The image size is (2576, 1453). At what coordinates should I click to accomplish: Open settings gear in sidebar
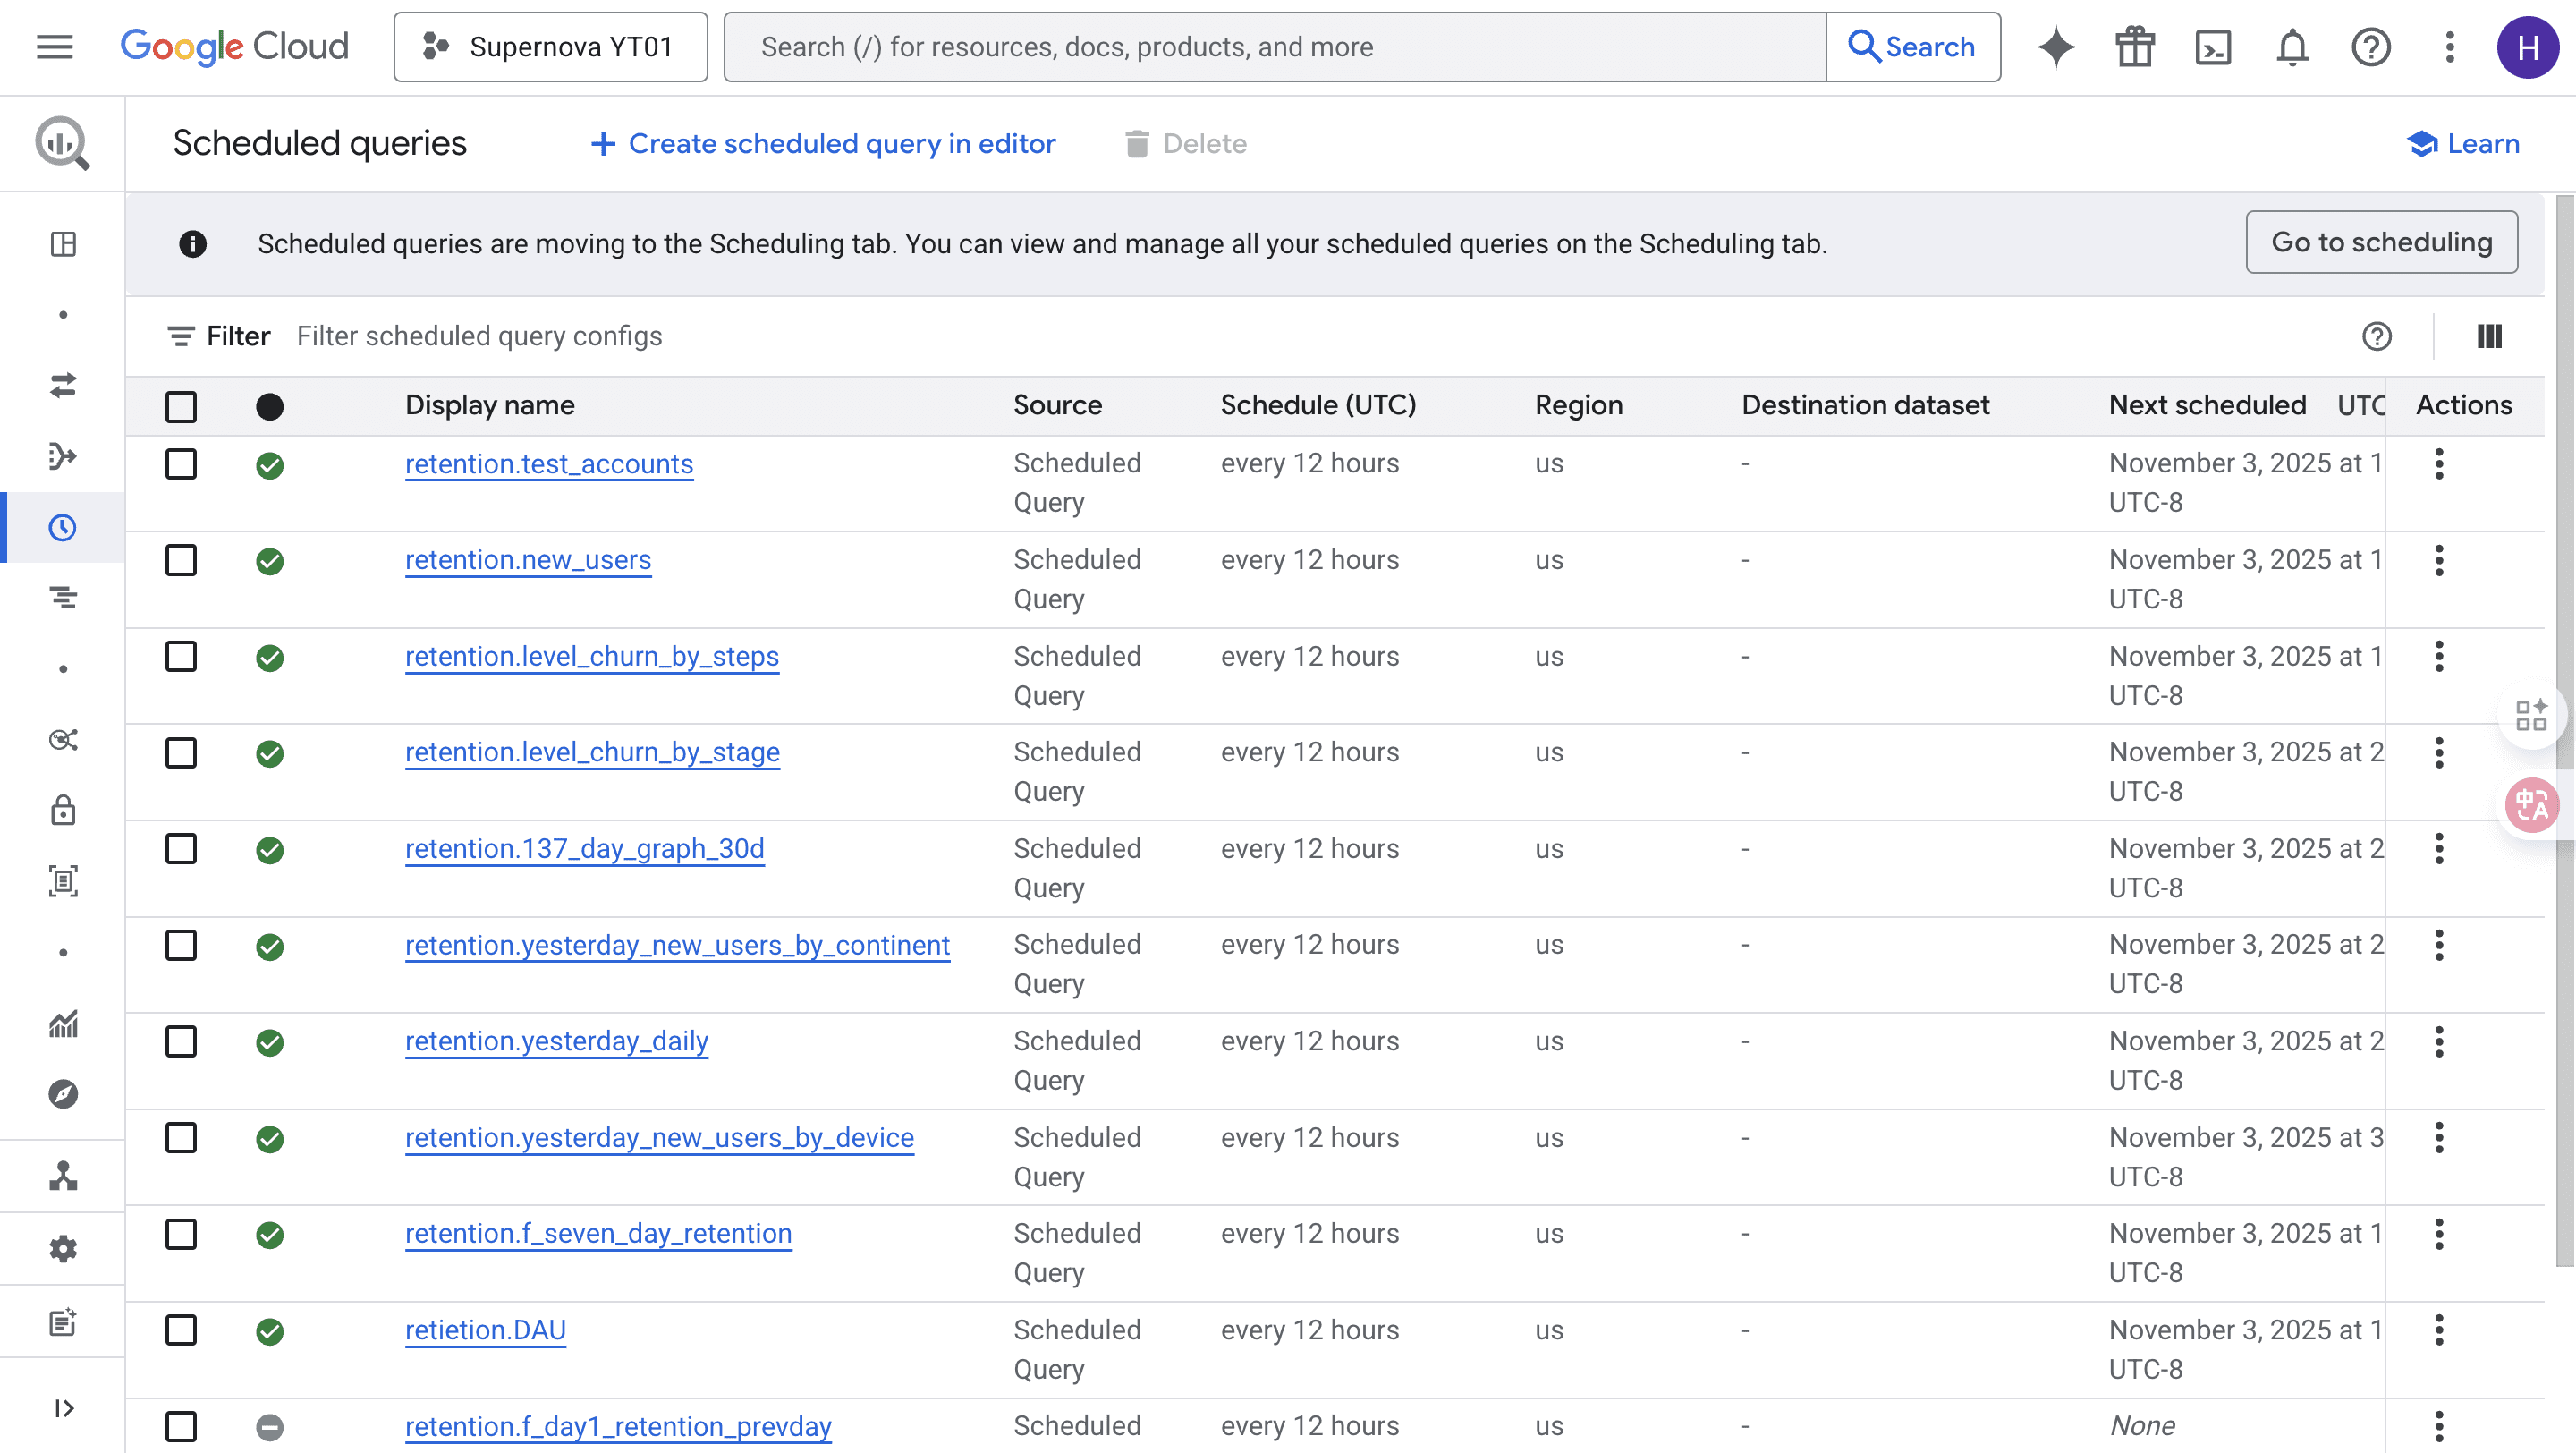click(x=63, y=1248)
